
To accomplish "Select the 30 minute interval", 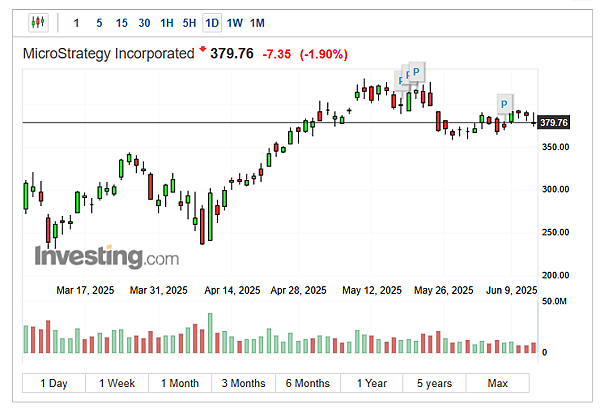I will pos(144,23).
